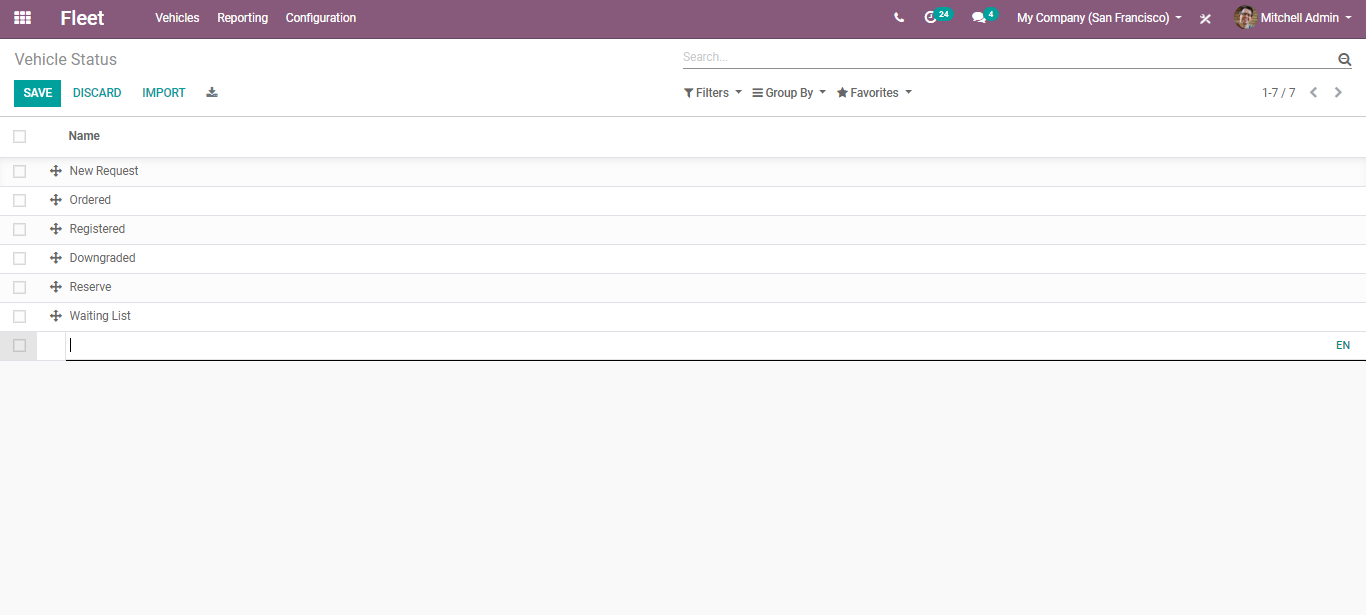Screen dimensions: 1366x615
Task: Open the Filters dropdown
Action: pyautogui.click(x=713, y=93)
